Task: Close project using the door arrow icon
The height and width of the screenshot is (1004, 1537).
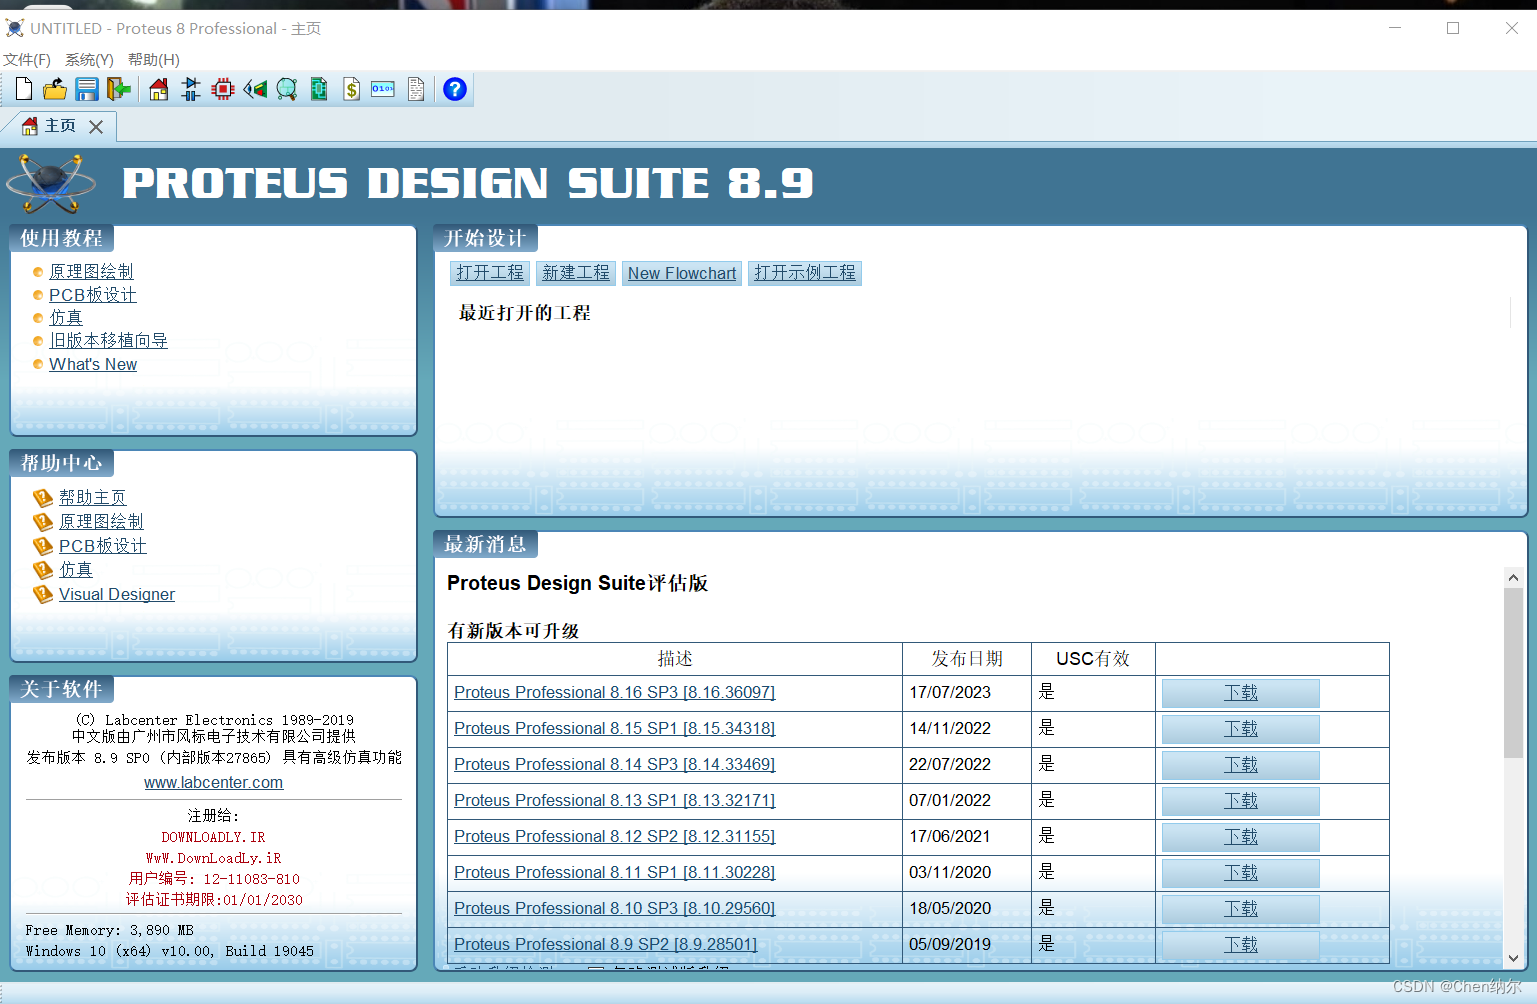Action: [x=119, y=89]
